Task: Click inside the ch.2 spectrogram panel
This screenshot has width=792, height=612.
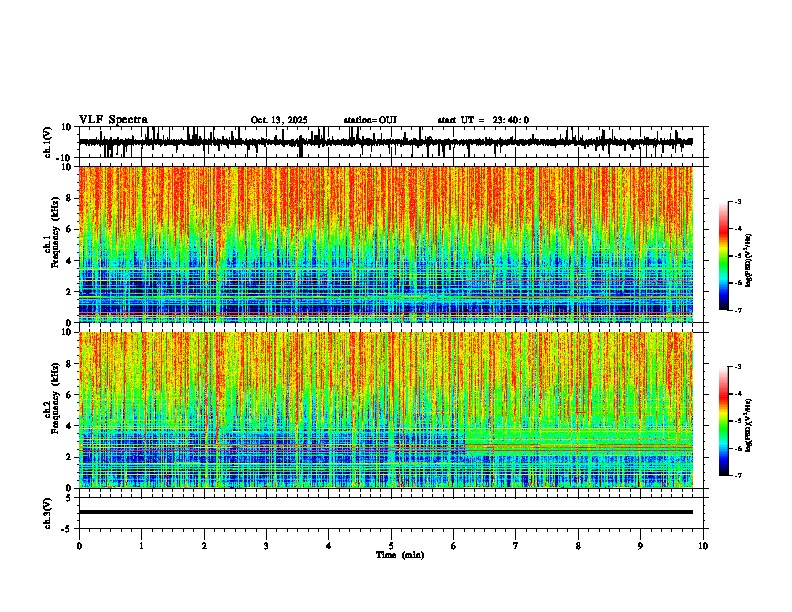Action: (x=386, y=410)
